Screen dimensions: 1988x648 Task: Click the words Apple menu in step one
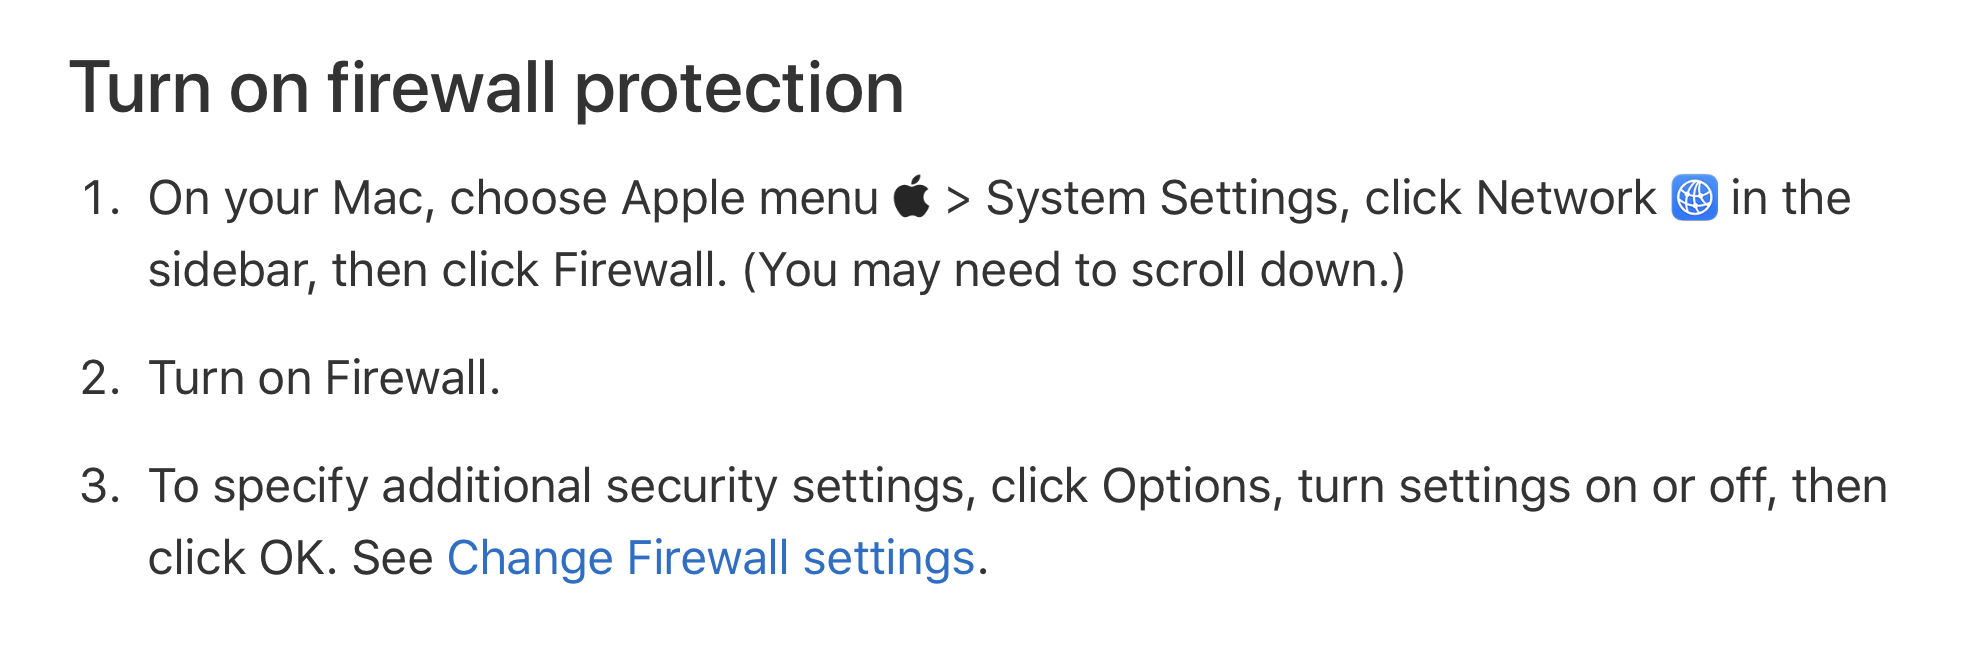tap(749, 198)
